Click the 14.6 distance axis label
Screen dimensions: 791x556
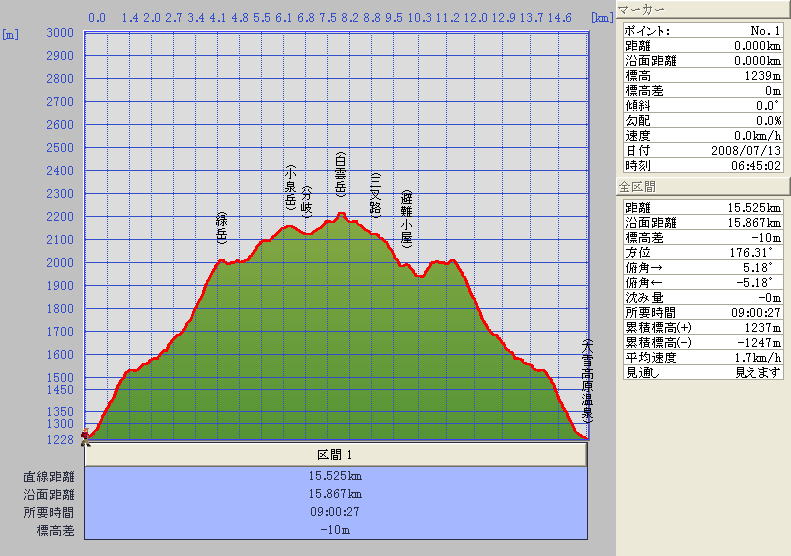coord(559,18)
